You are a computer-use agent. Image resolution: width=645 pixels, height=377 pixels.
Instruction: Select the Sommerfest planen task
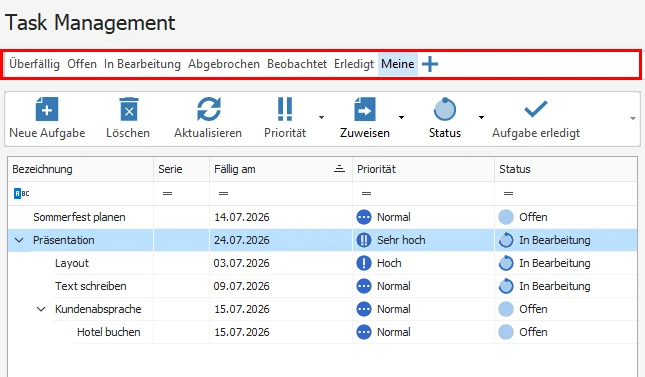[79, 217]
